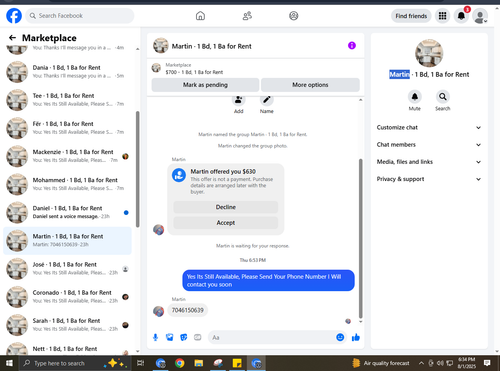The image size is (500, 371).
Task: Accept Martin's $630 offer
Action: 226,223
